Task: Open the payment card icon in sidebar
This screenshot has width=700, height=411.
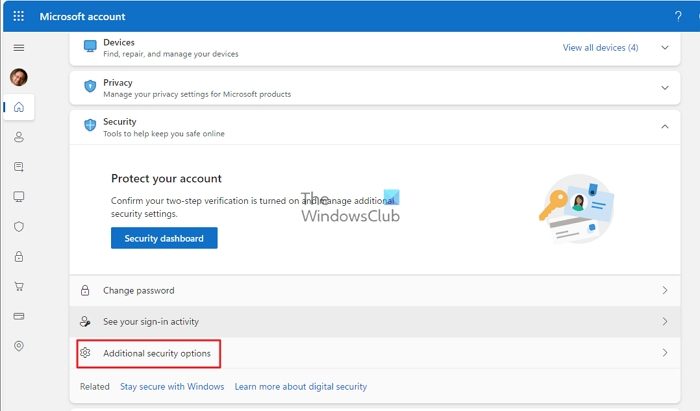Action: point(19,316)
